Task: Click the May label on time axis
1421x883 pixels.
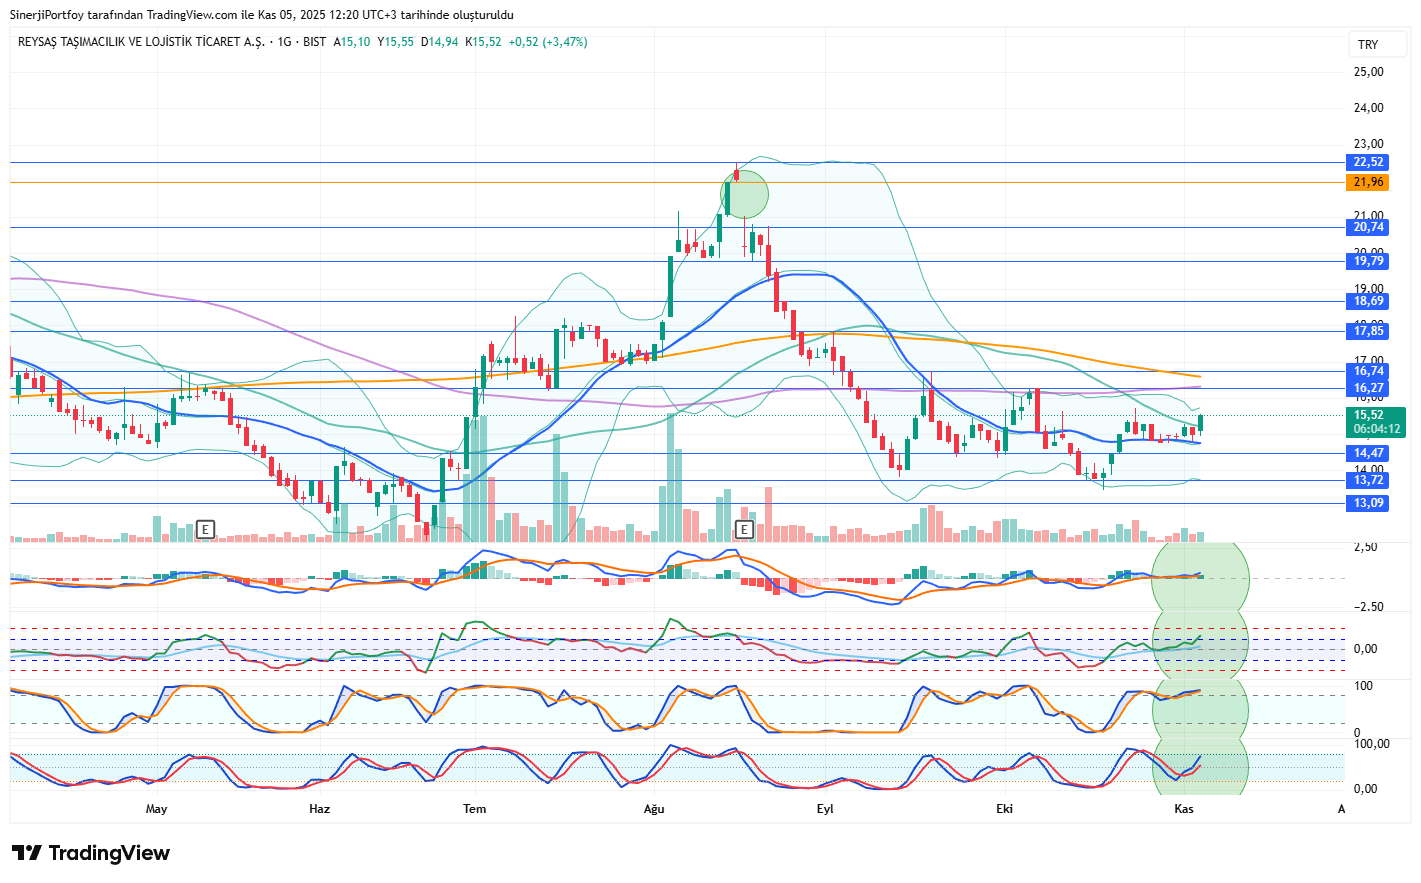Action: [157, 809]
